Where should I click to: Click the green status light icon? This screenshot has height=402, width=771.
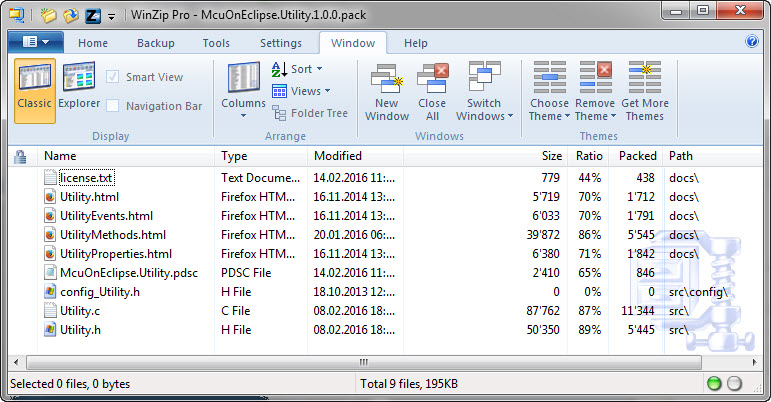pyautogui.click(x=713, y=384)
